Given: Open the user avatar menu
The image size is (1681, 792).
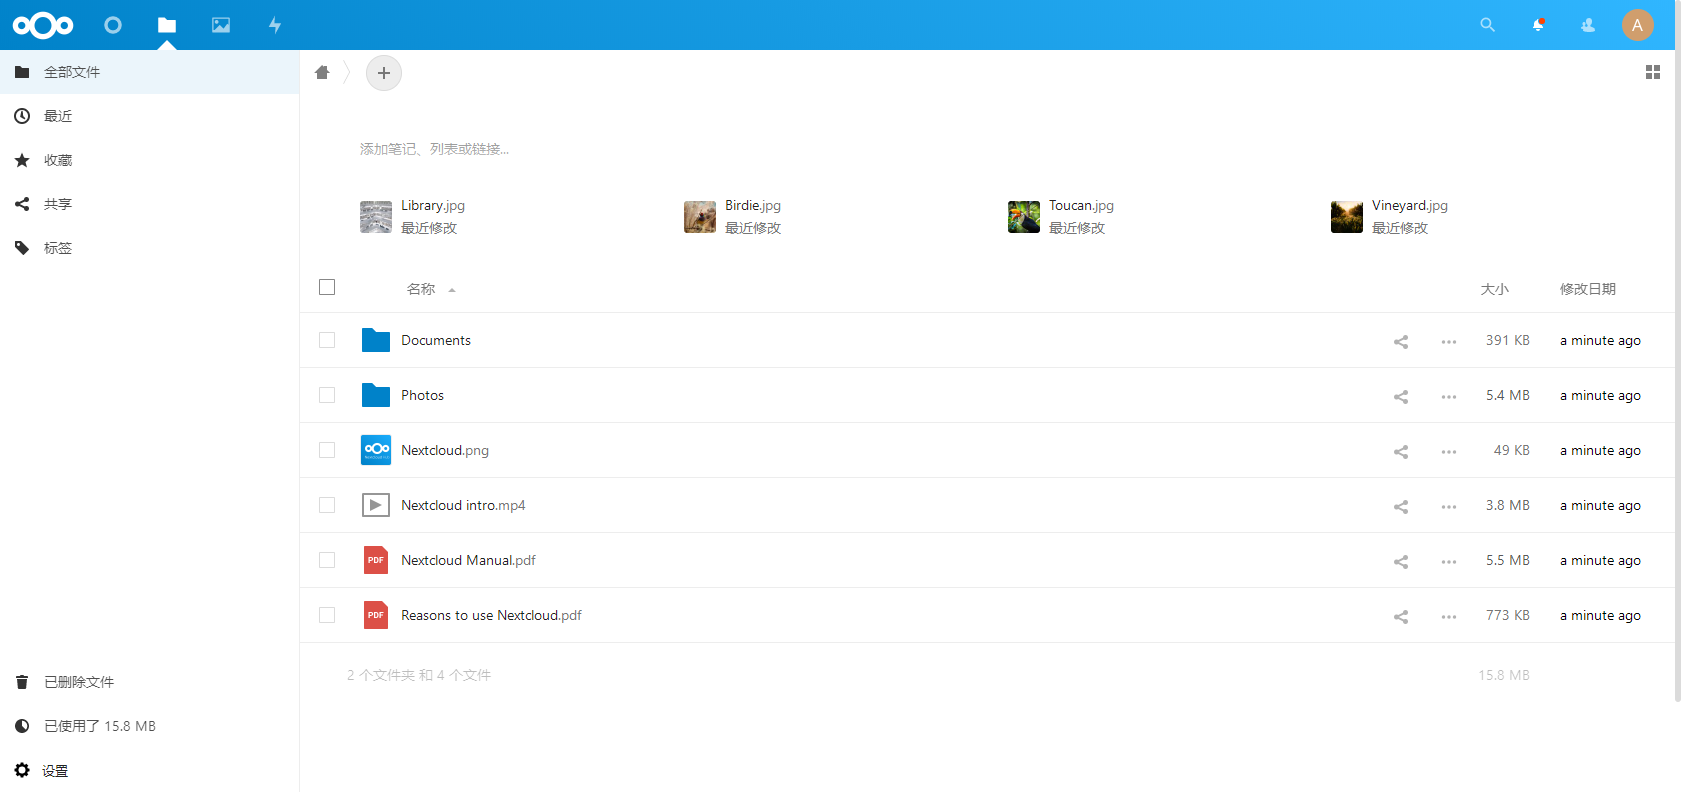Looking at the screenshot, I should click(x=1637, y=25).
